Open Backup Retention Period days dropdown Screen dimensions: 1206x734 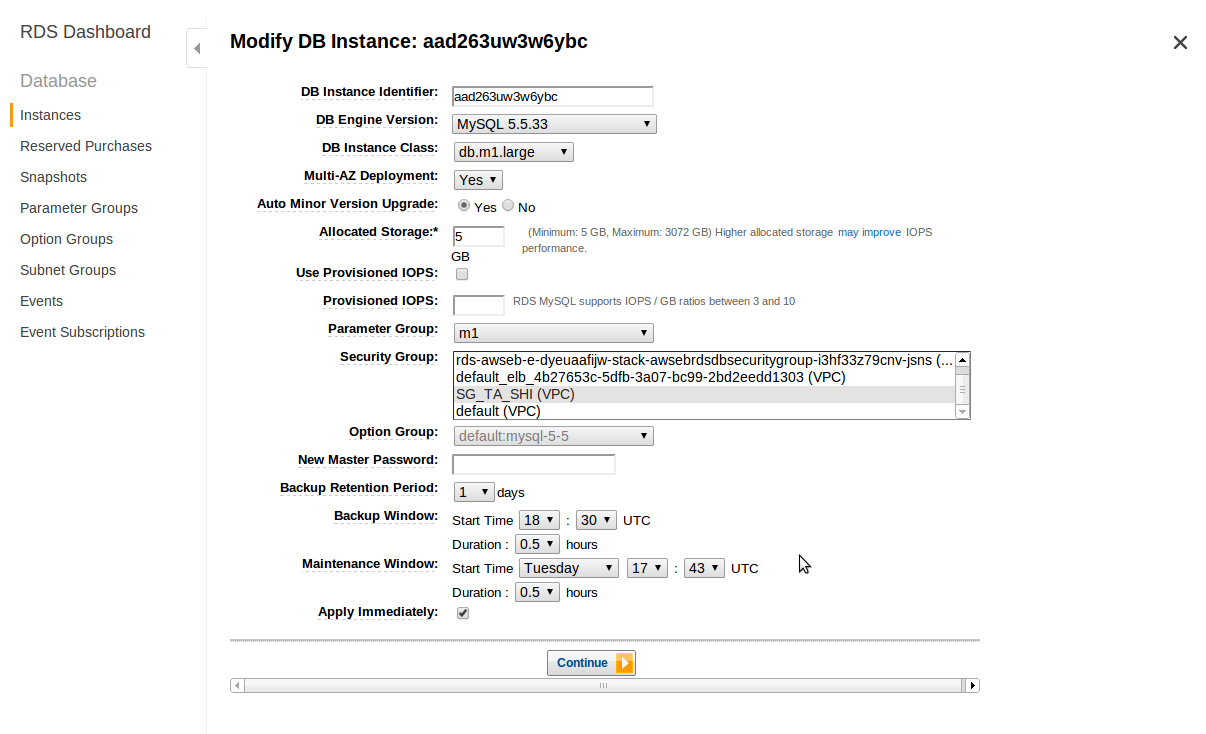coord(474,492)
